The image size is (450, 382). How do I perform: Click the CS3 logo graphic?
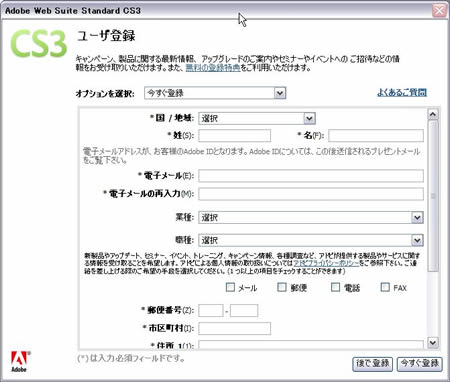point(39,44)
